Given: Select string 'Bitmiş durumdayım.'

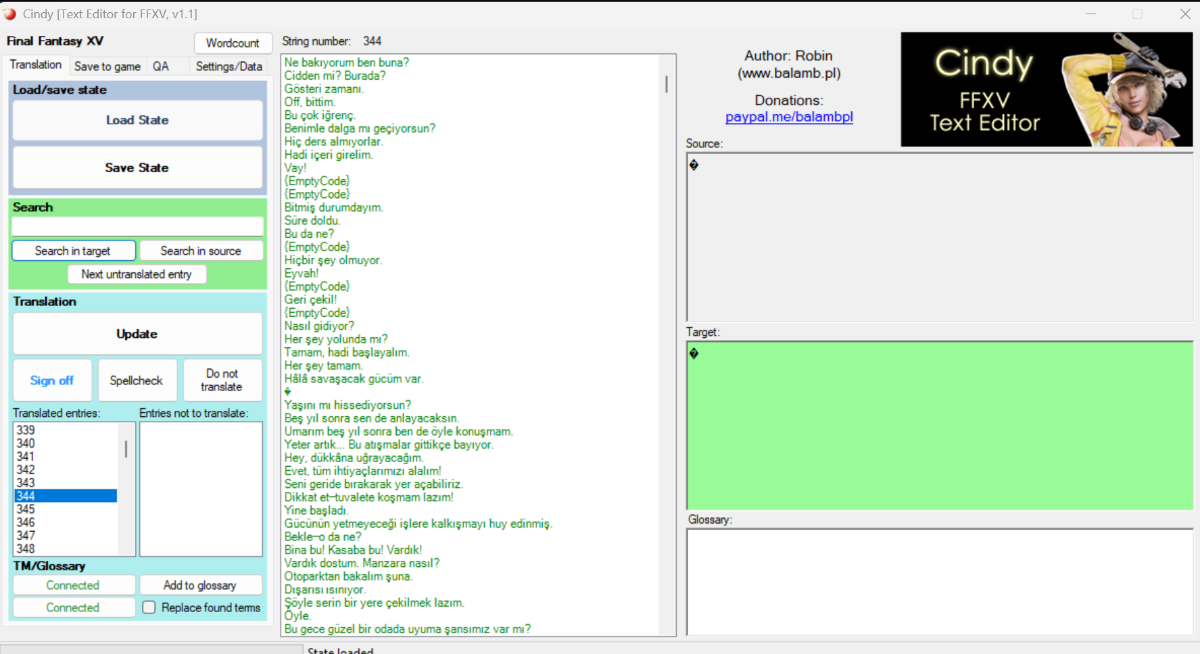Looking at the screenshot, I should pos(333,207).
